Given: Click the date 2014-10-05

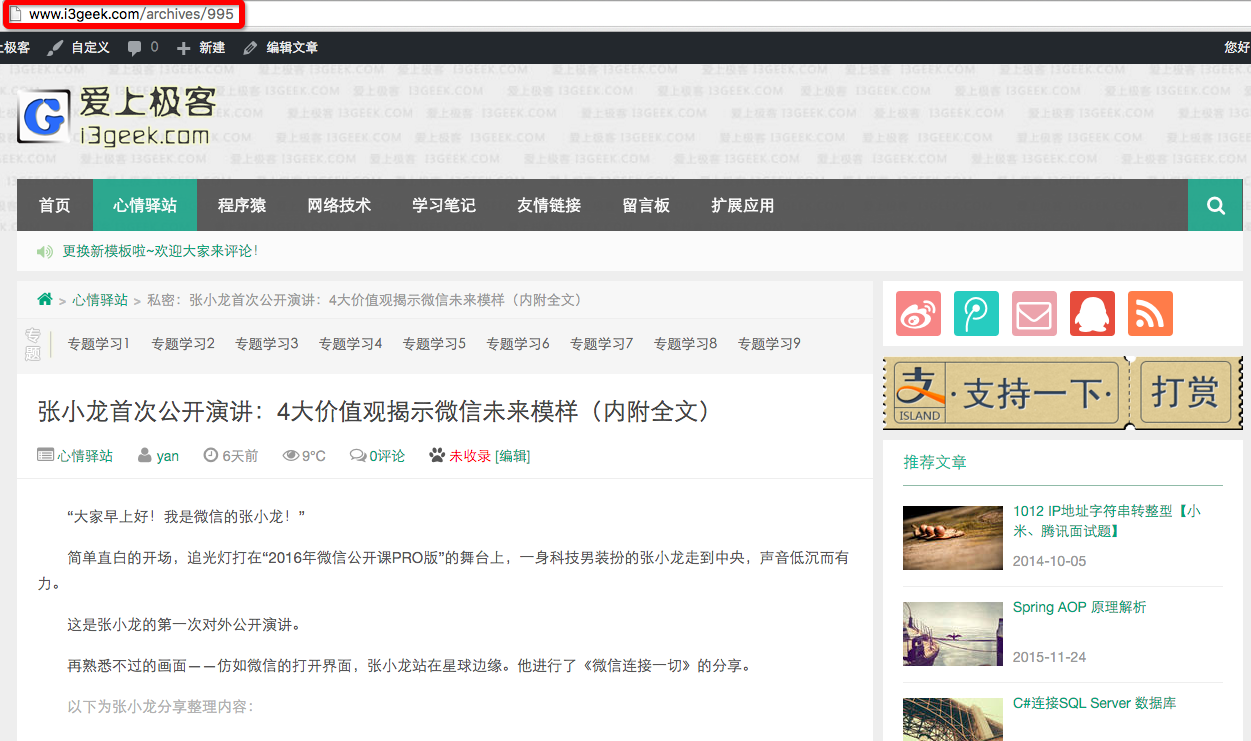Looking at the screenshot, I should coord(1049,561).
